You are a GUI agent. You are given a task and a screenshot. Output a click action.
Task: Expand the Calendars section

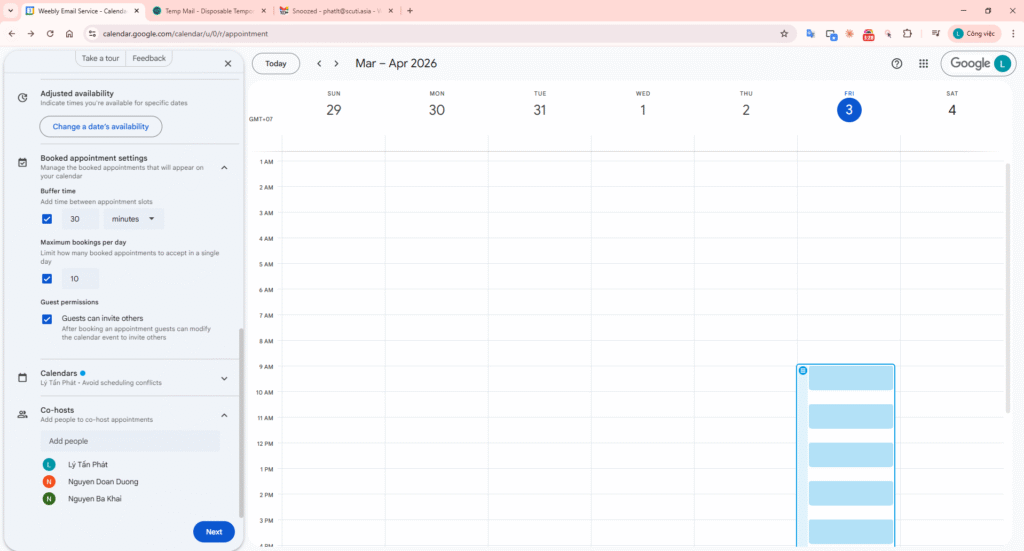pos(224,378)
